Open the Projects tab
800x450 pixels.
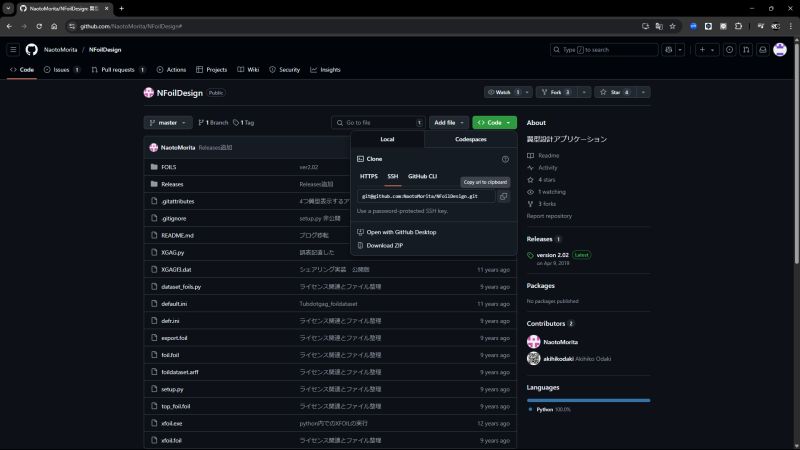[x=211, y=70]
